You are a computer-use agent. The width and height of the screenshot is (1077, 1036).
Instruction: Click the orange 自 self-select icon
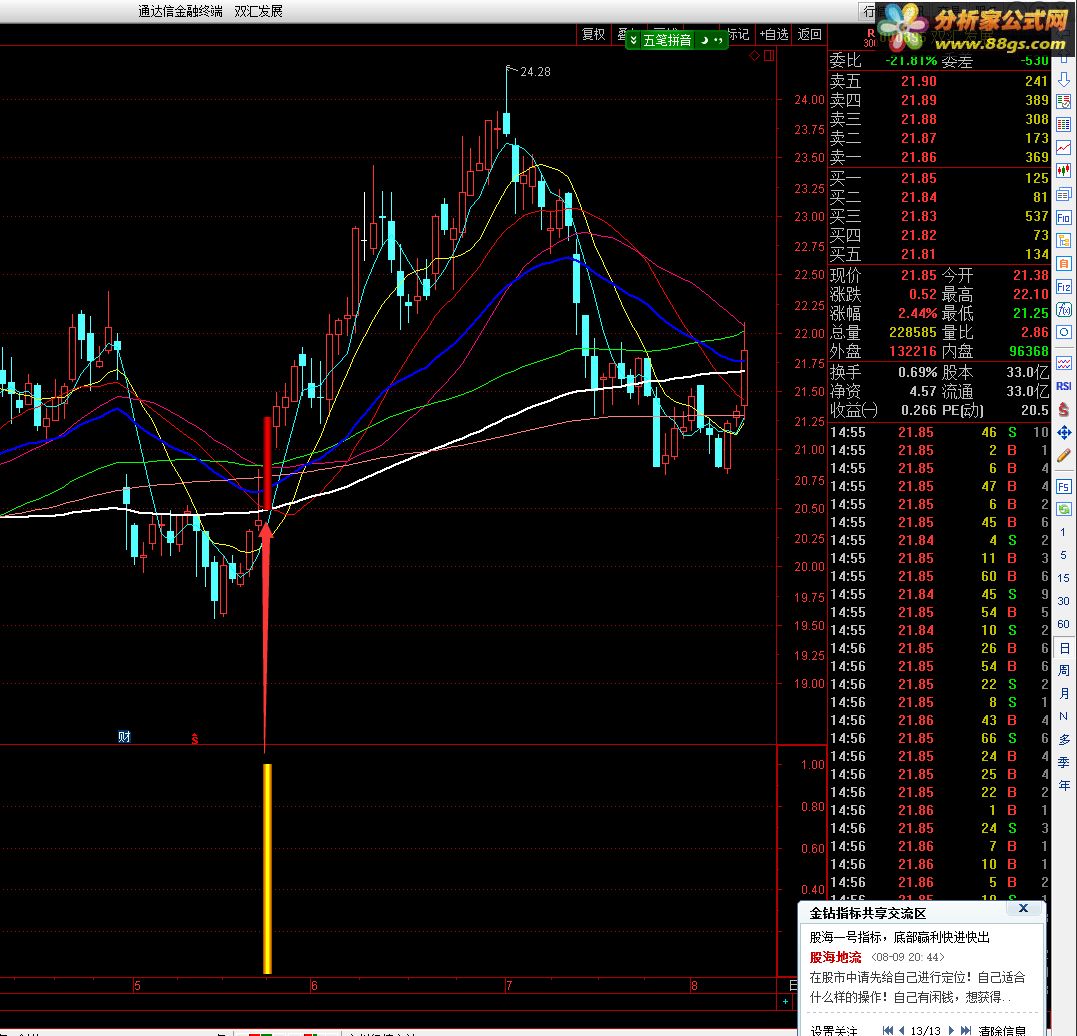[1063, 264]
